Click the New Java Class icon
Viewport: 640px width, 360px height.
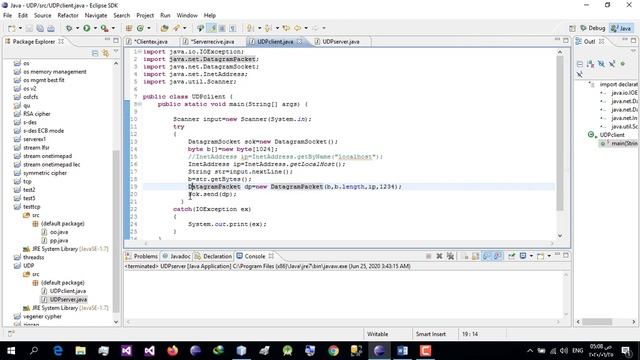tap(140, 28)
